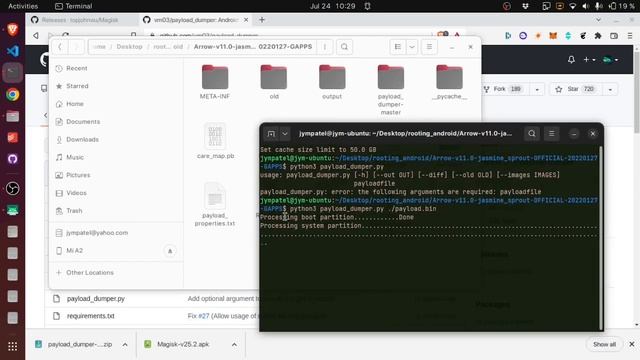Open path options menu next to Arrow breadcrumb
Image resolution: width=640 pixels, height=360 pixels.
[x=325, y=47]
